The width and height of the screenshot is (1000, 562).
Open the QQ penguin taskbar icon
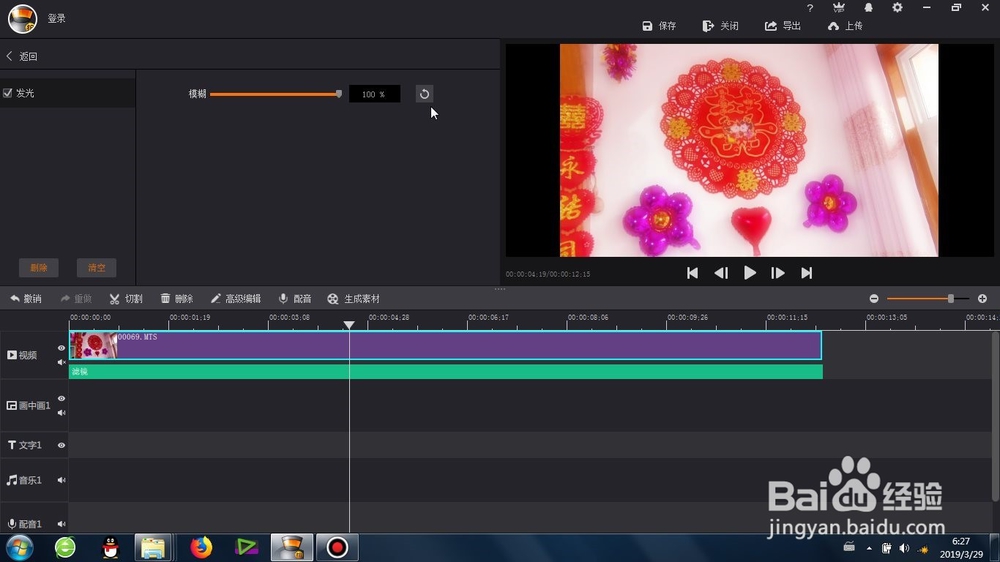click(x=110, y=548)
